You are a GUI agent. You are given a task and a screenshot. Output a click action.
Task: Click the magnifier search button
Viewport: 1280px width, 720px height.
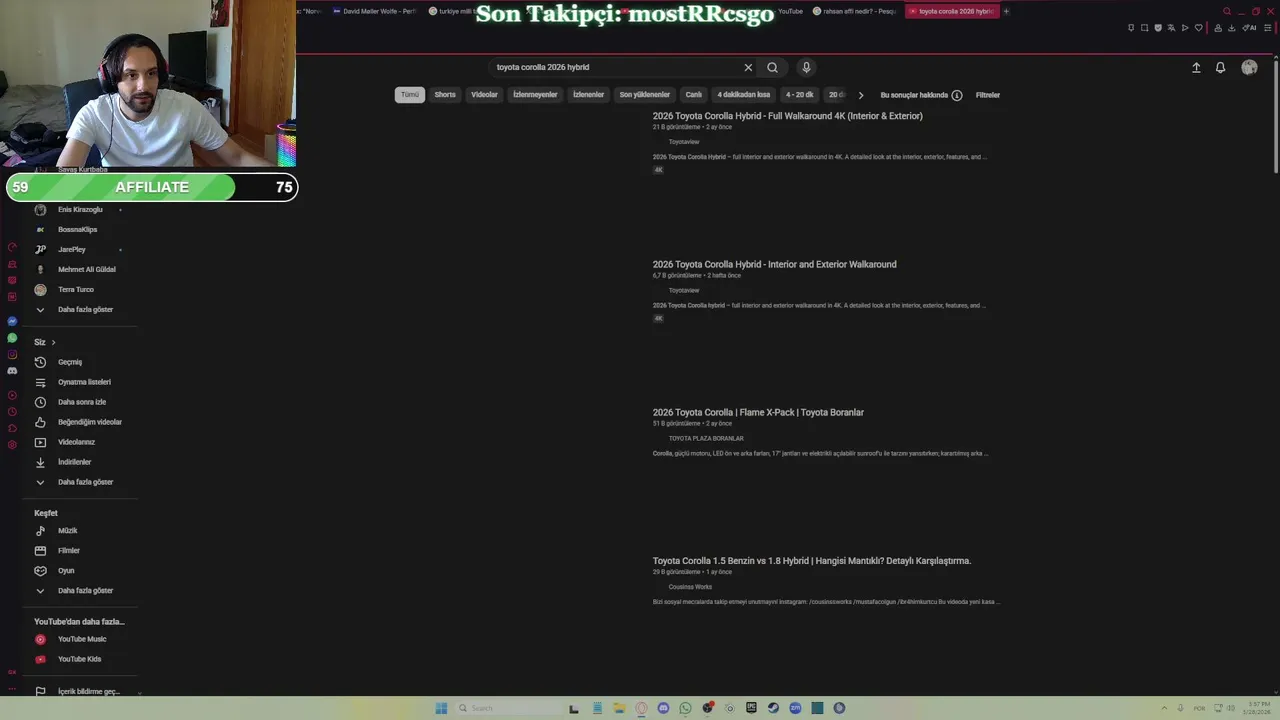(772, 67)
